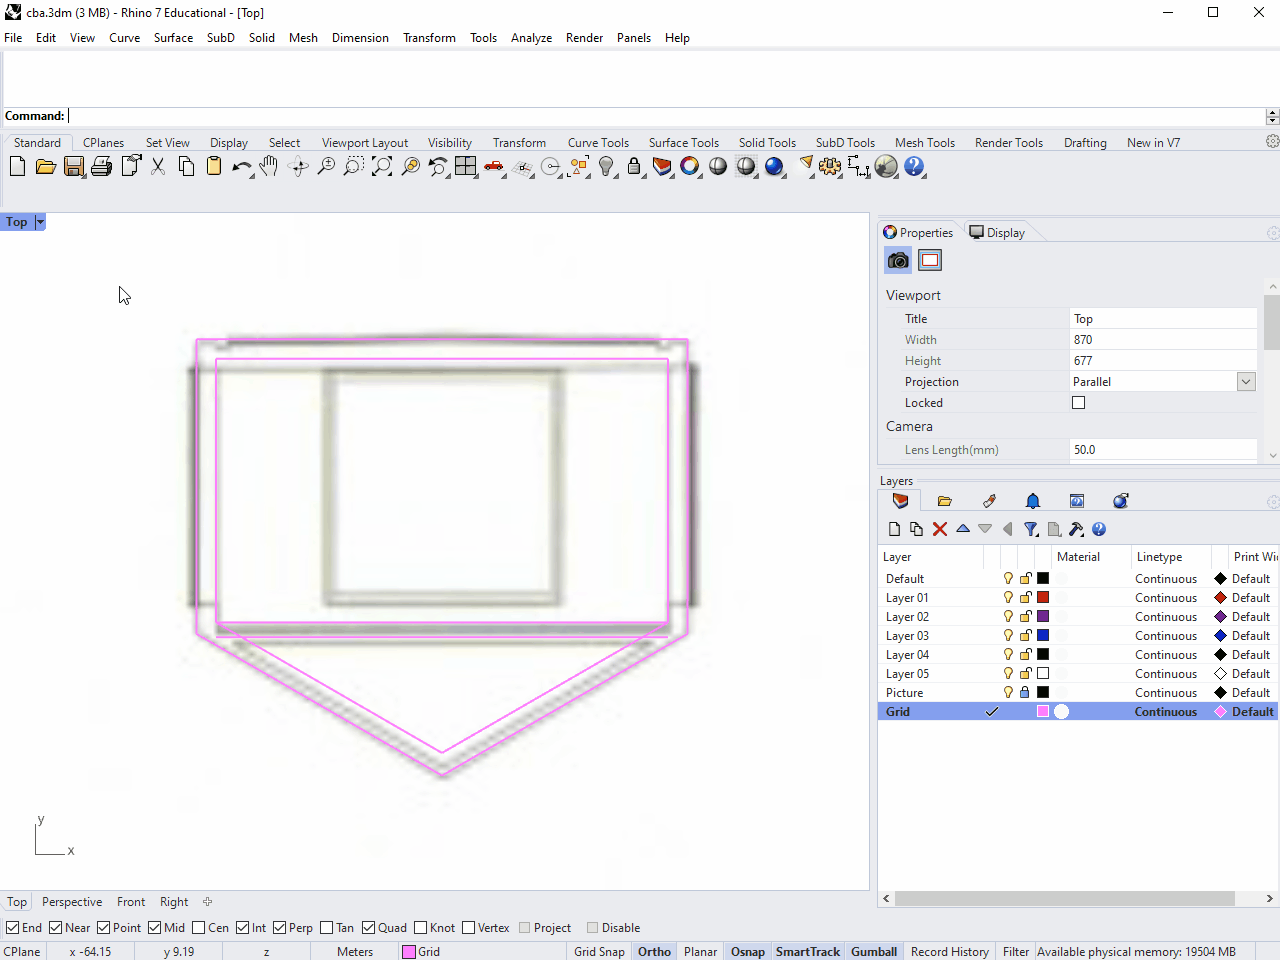Select the Rotate View tool
Viewport: 1280px width, 960px height.
(298, 167)
